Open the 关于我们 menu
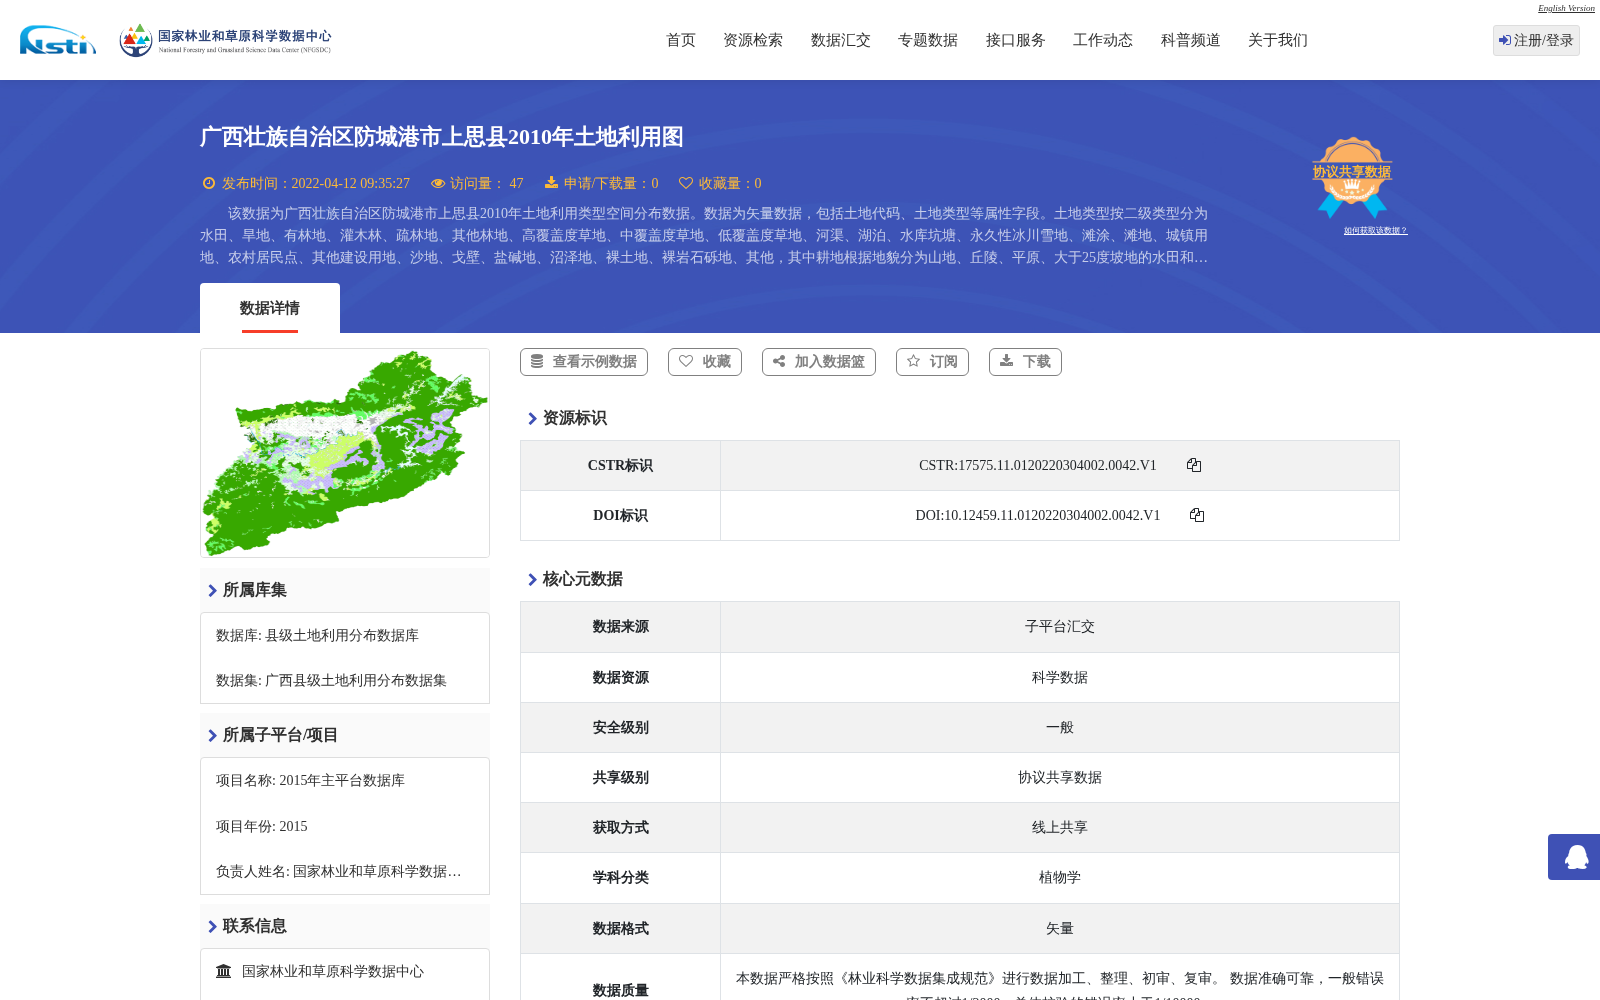 [1278, 40]
